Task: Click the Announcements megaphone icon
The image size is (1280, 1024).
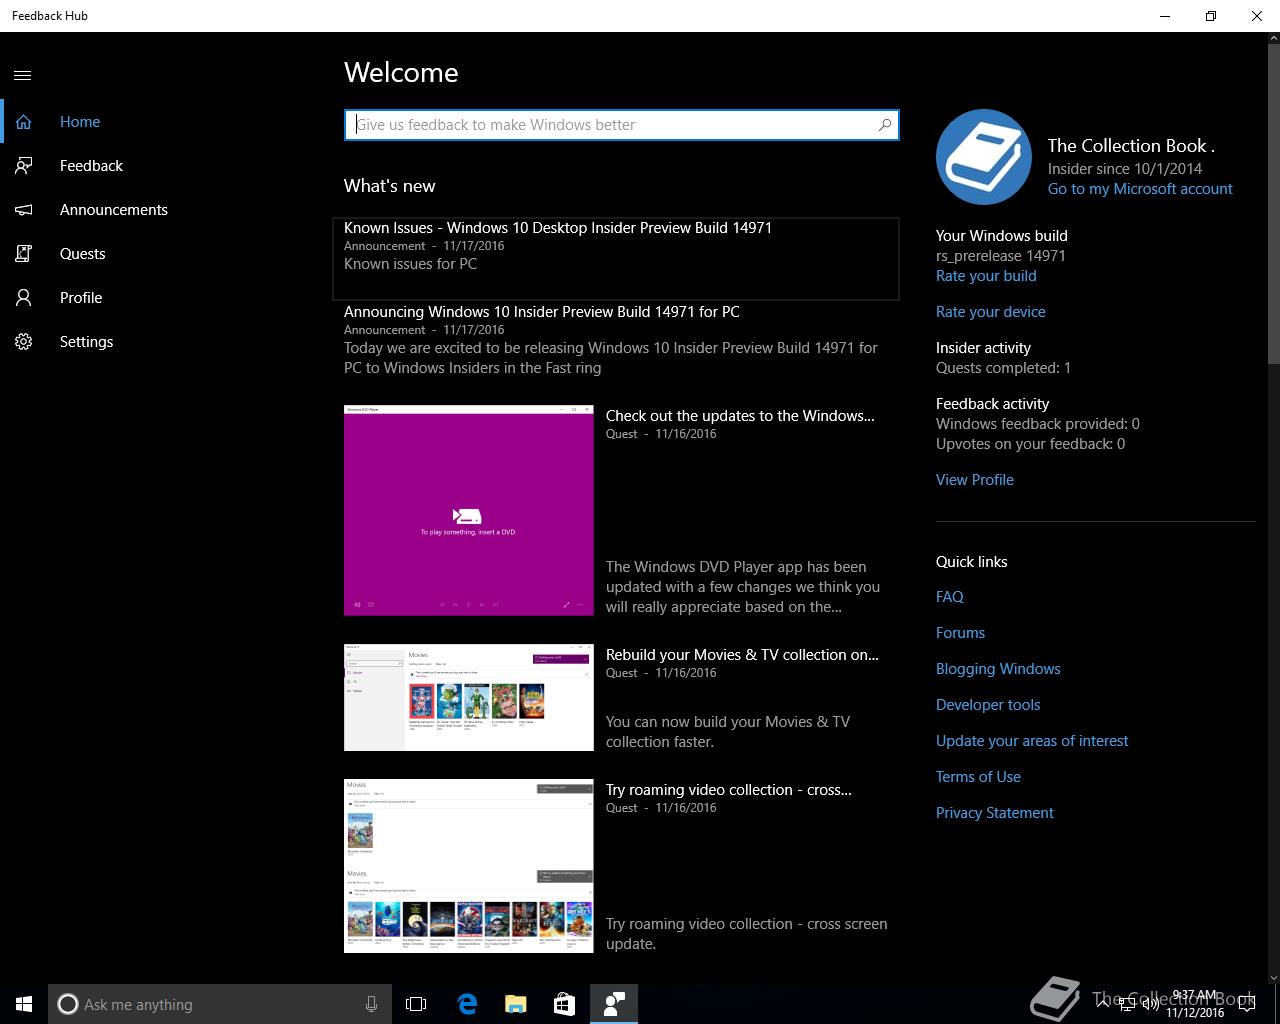Action: 23,210
